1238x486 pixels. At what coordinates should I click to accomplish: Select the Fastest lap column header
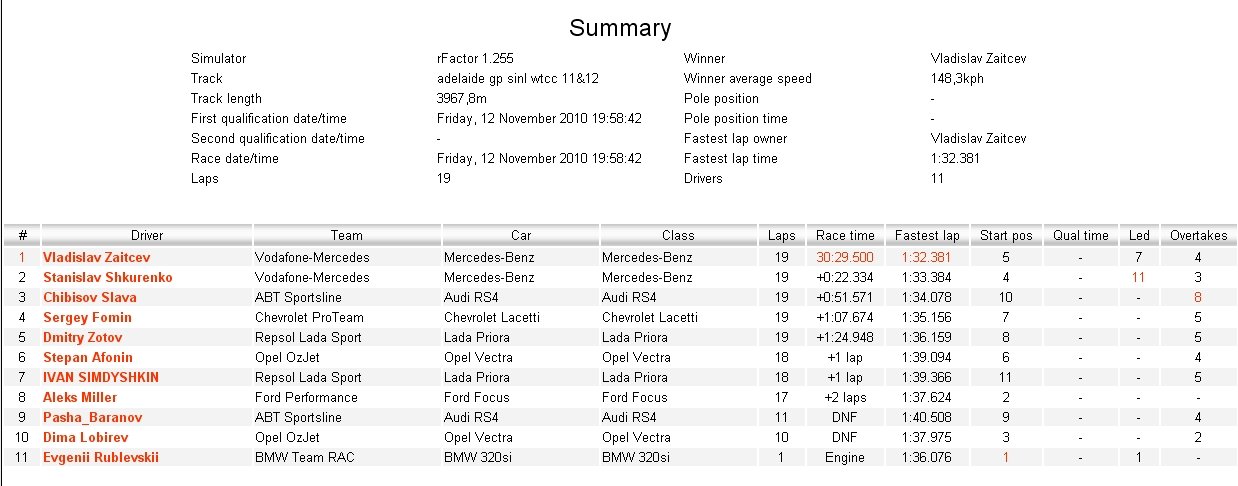pos(927,236)
